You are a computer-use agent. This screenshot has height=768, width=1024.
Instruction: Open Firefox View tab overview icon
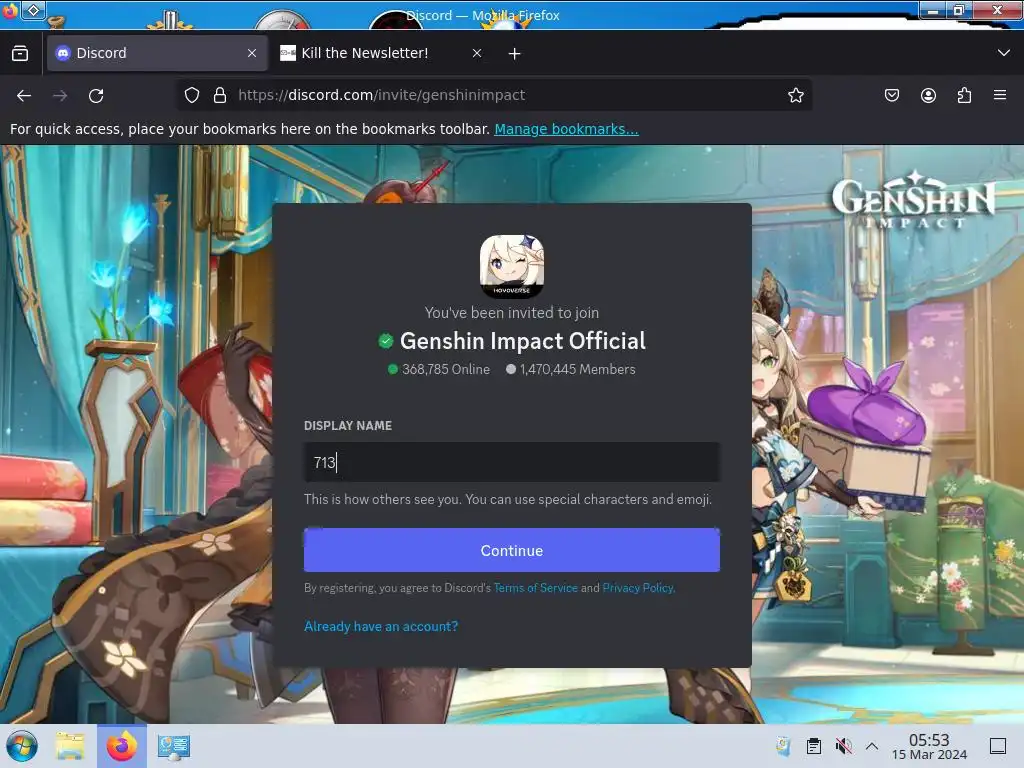[x=20, y=53]
